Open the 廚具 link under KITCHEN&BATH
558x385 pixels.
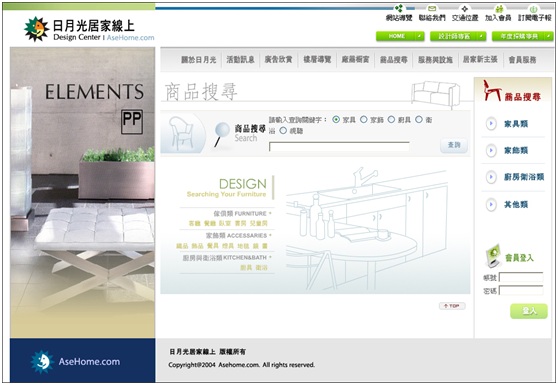pyautogui.click(x=246, y=268)
